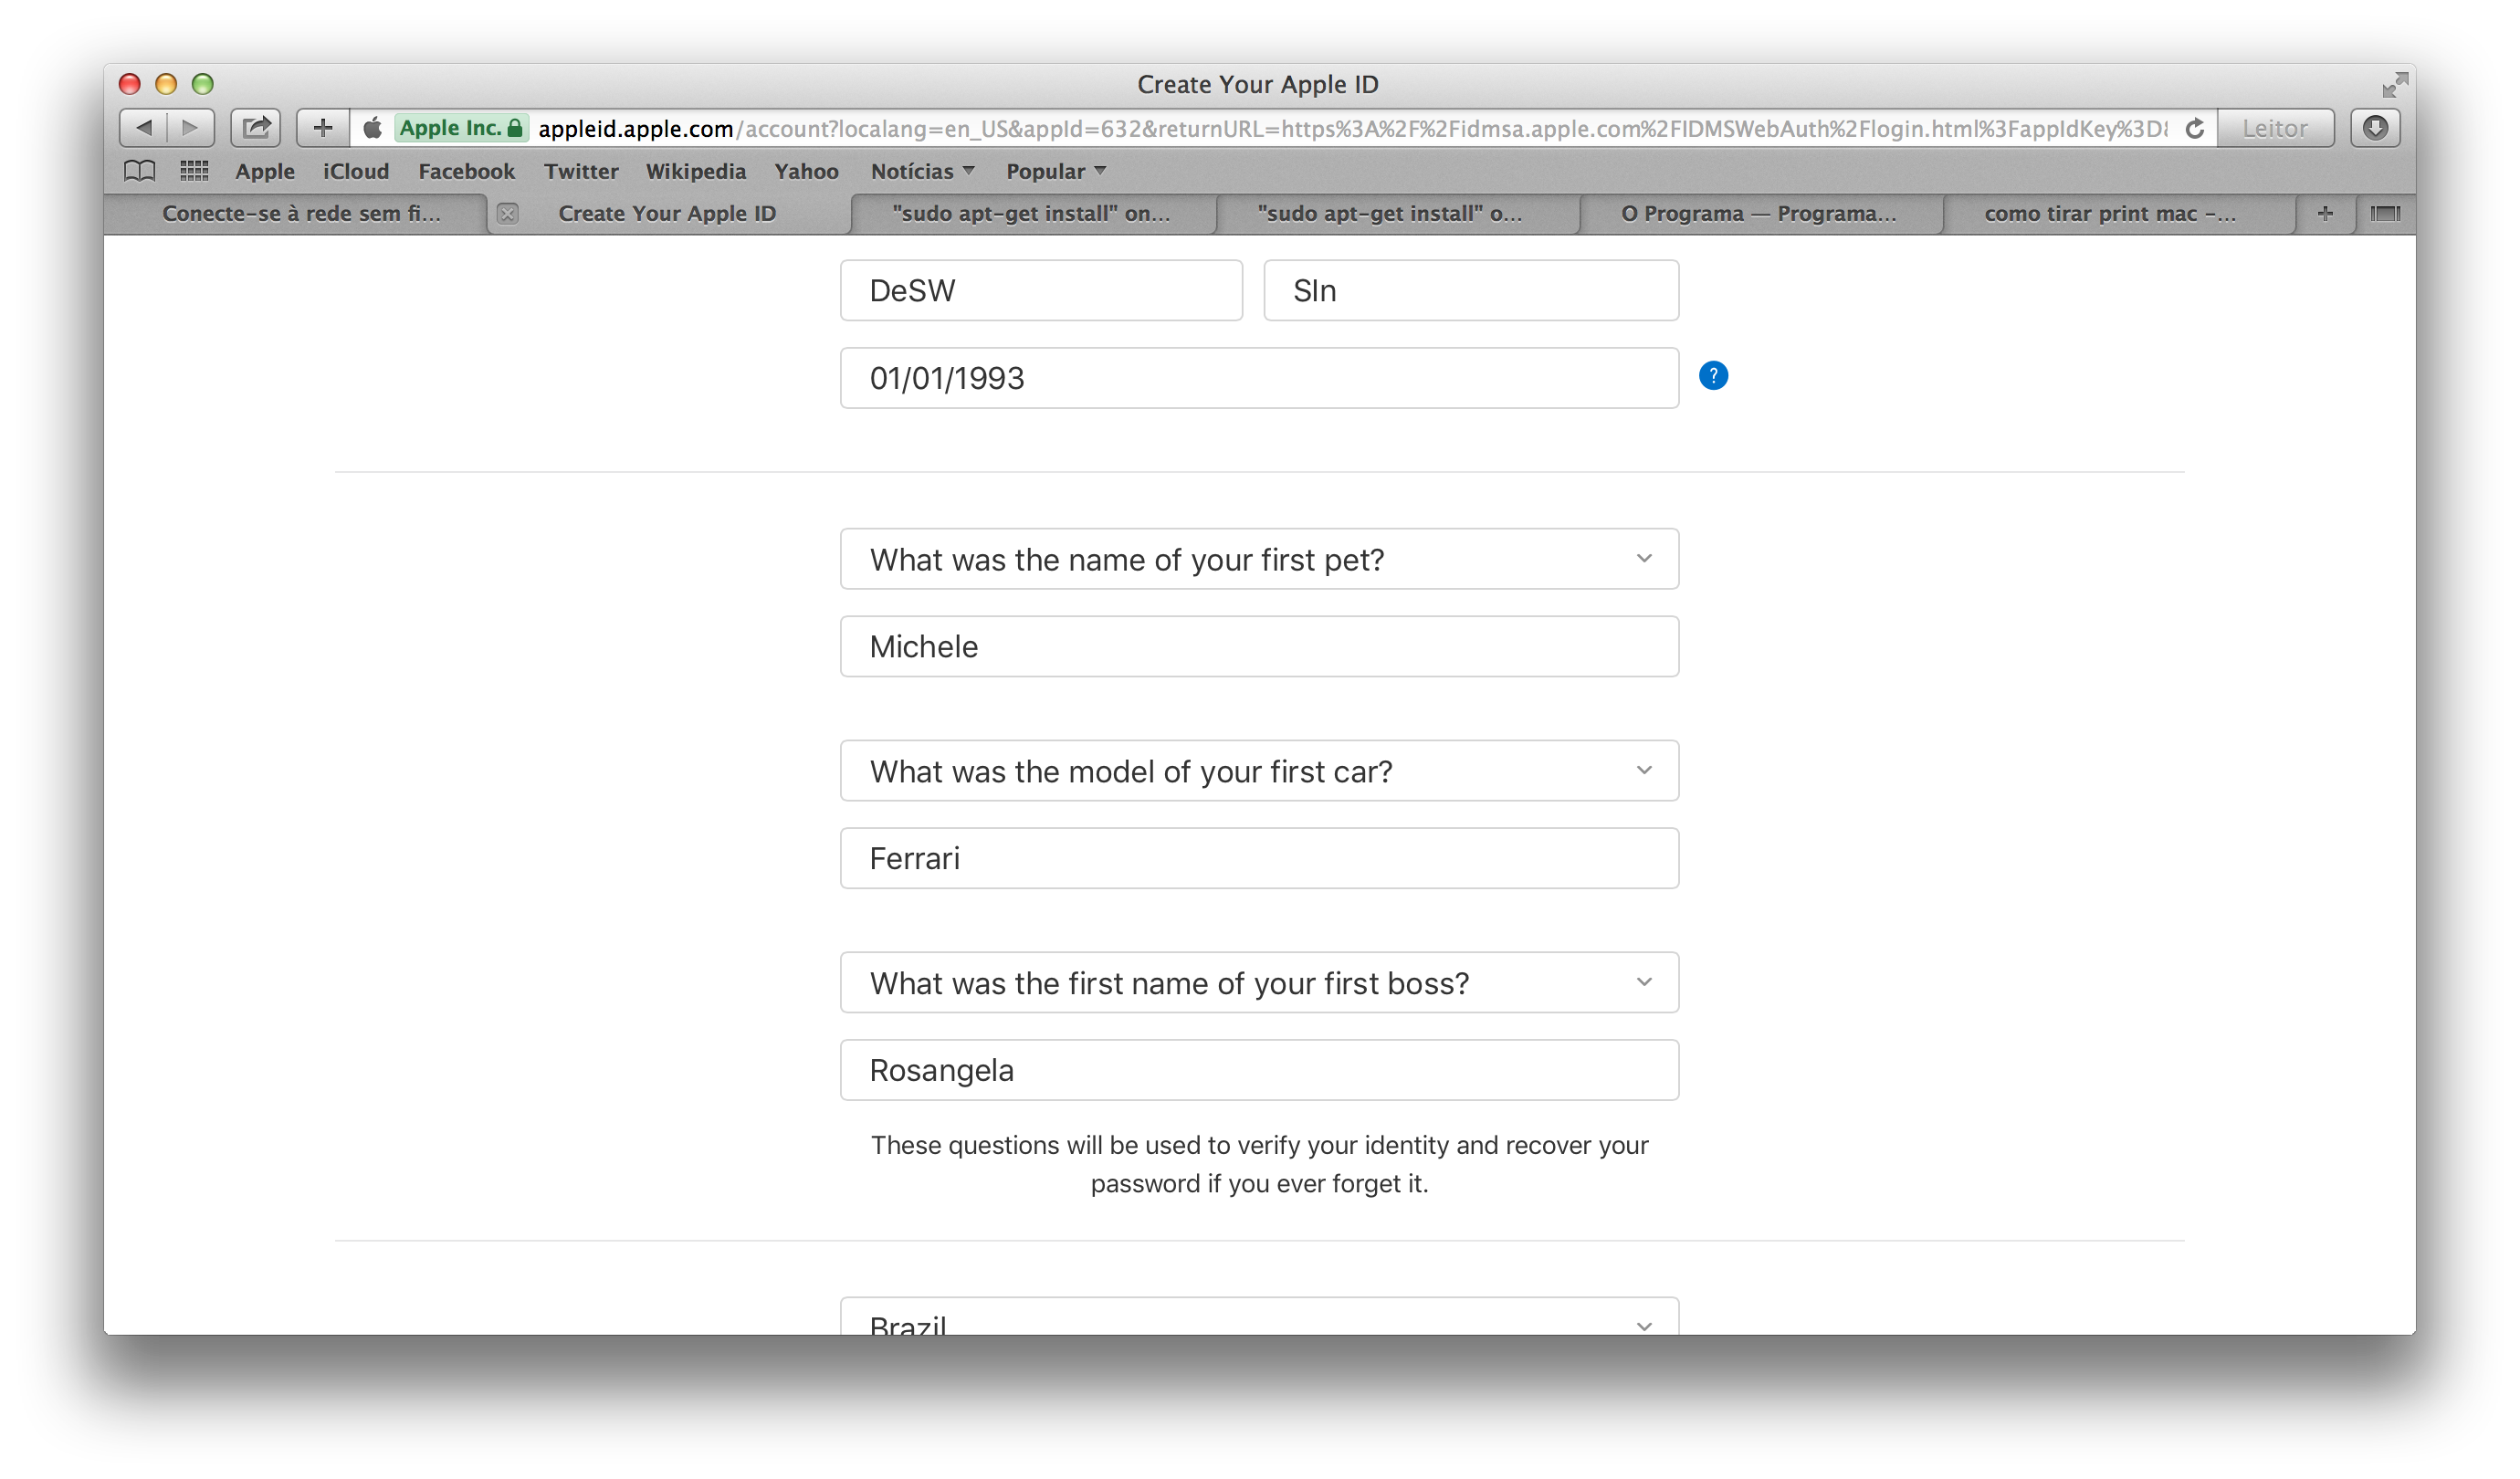Image resolution: width=2520 pixels, height=1479 pixels.
Task: Click the Leitor reader button
Action: (x=2275, y=128)
